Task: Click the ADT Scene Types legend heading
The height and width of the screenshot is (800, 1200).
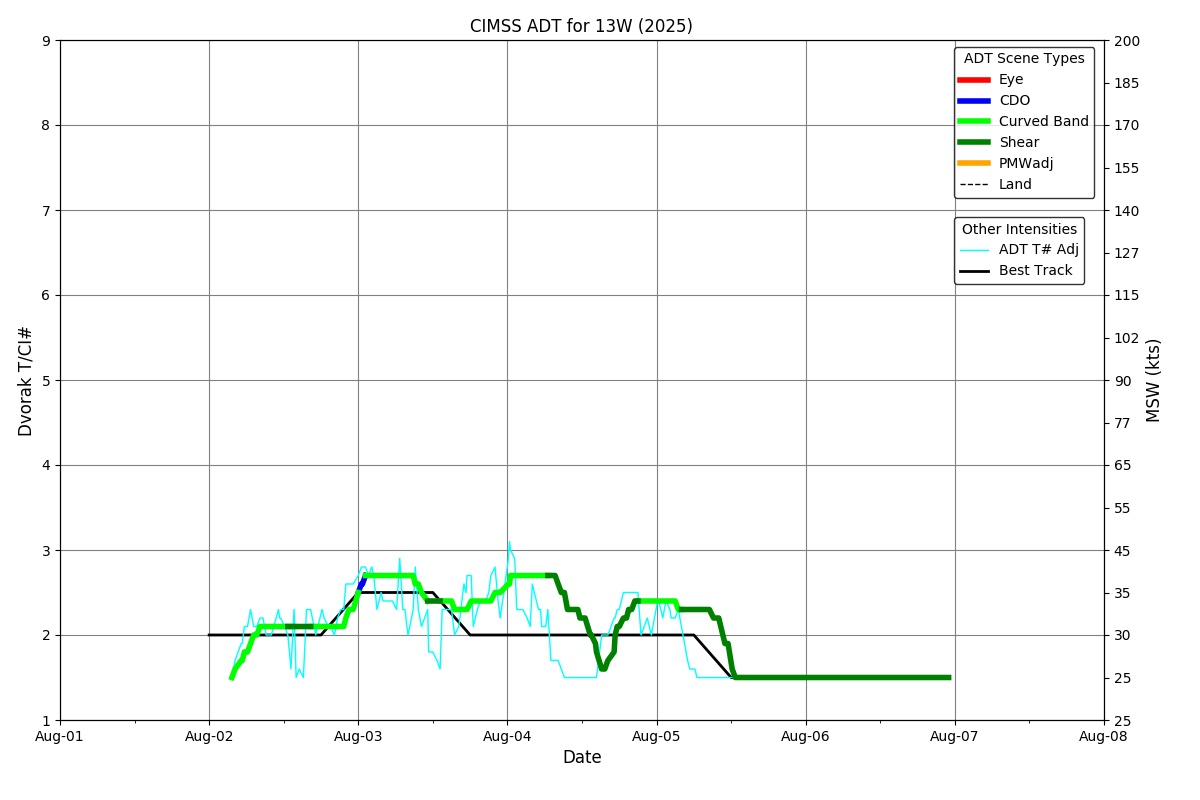Action: [1023, 59]
